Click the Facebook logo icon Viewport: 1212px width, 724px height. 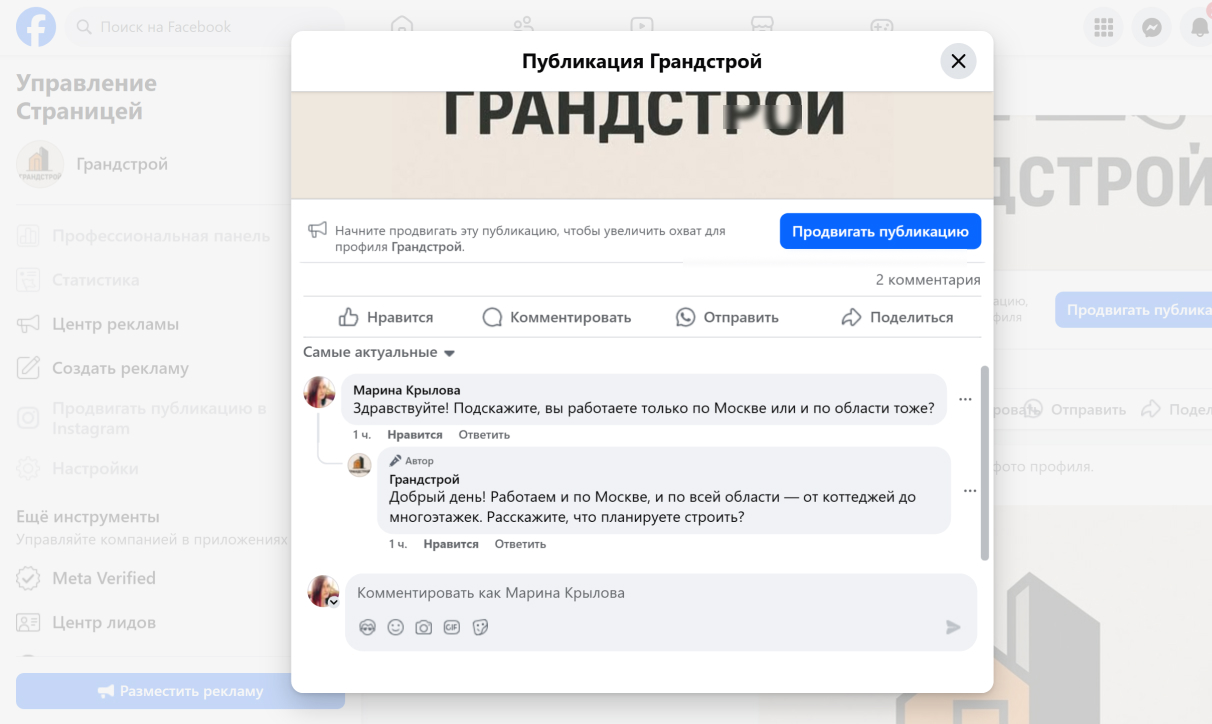(36, 27)
